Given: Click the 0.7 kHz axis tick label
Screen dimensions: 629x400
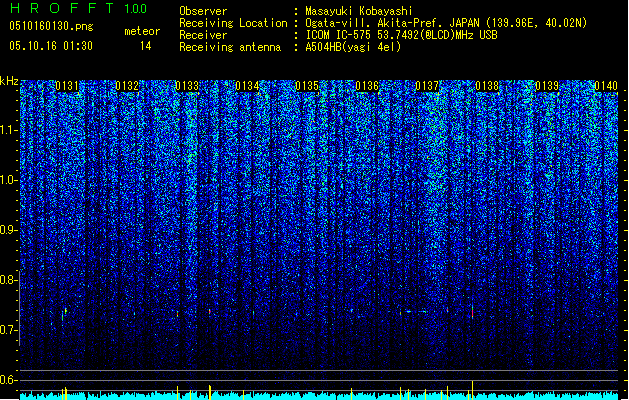Looking at the screenshot, I should [x=8, y=330].
